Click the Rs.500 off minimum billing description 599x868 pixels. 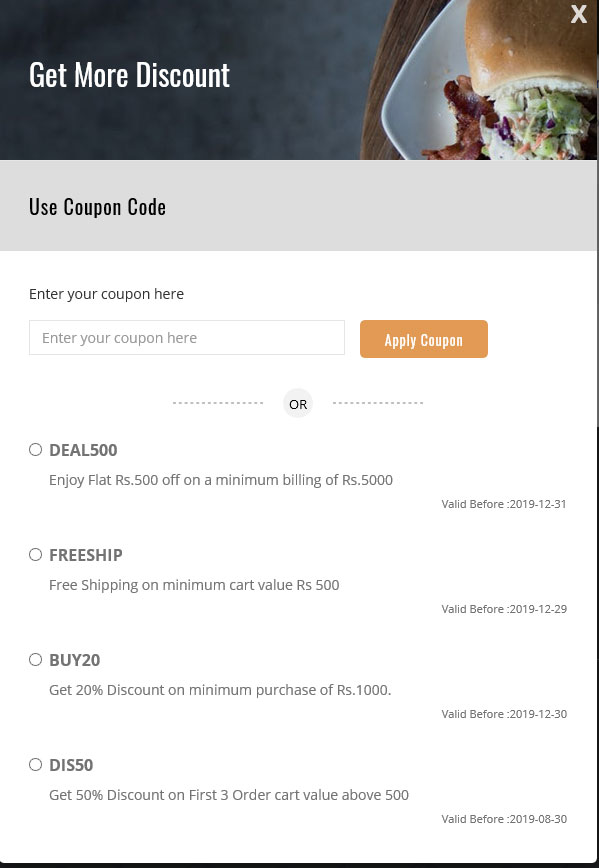221,480
